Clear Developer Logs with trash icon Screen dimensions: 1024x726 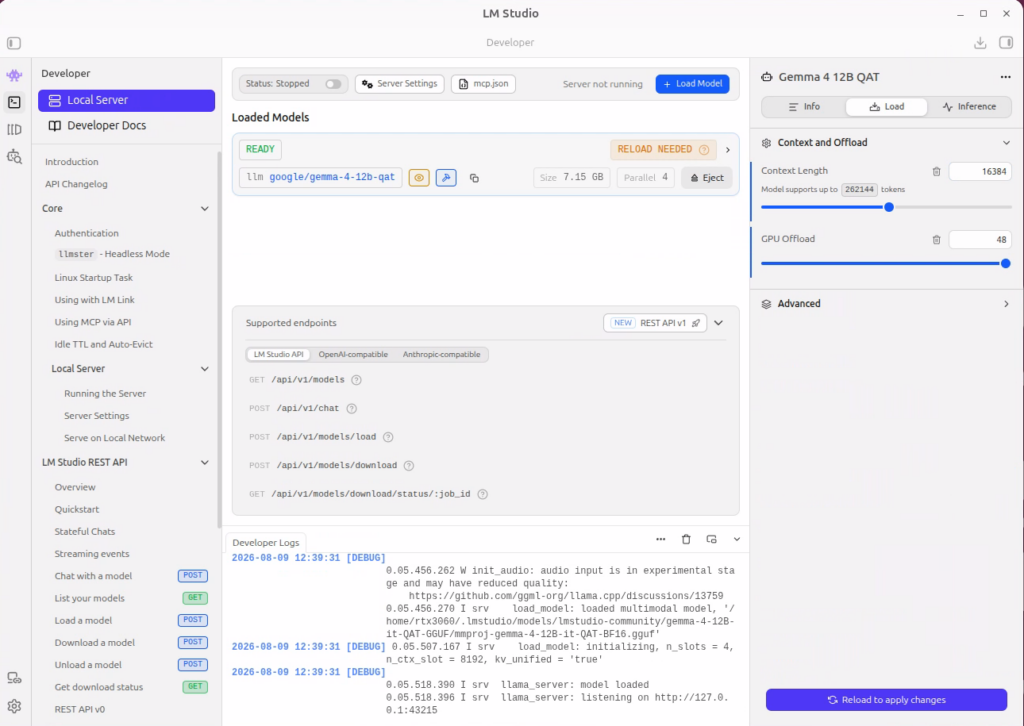[x=686, y=539]
